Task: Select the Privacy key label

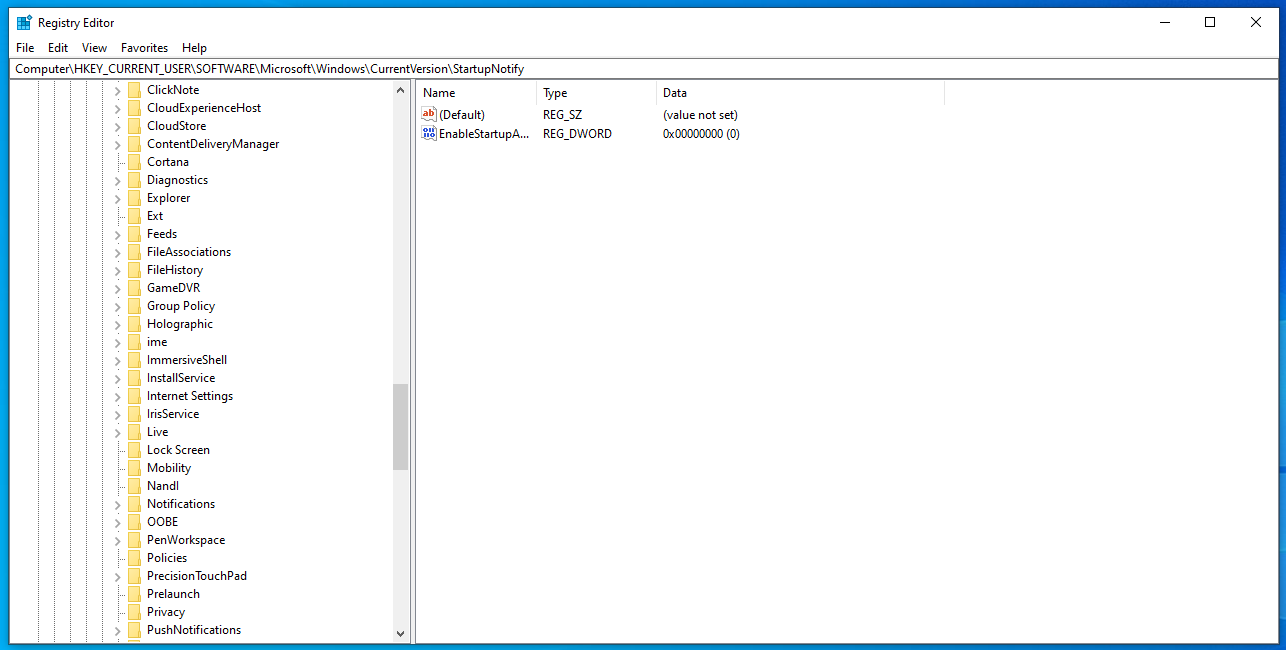Action: tap(166, 612)
